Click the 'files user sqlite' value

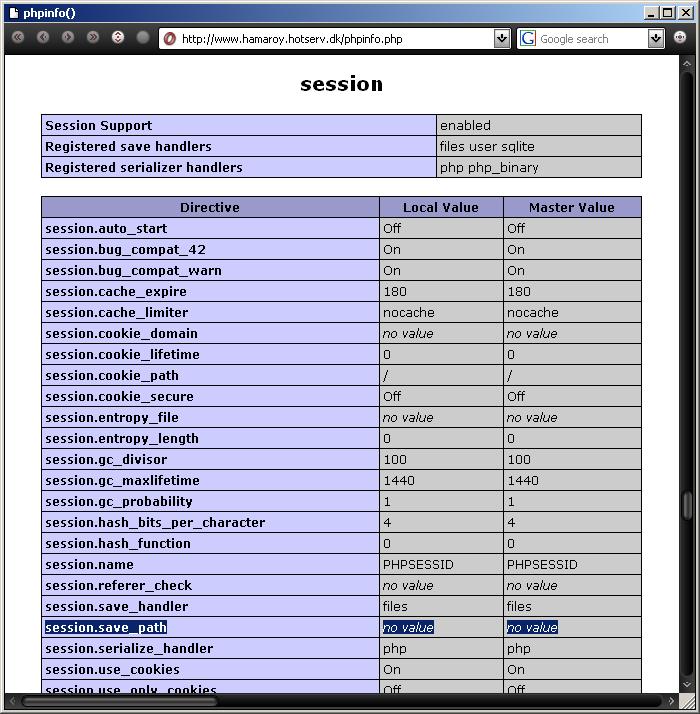tap(487, 146)
